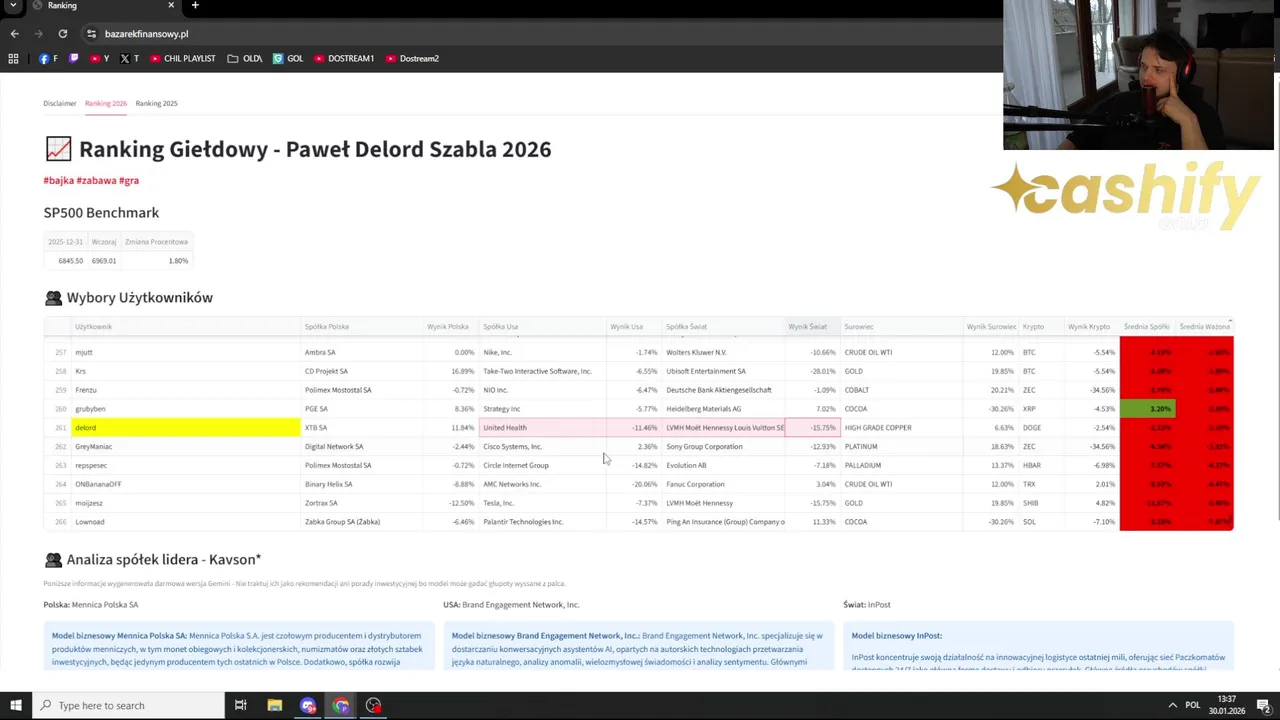Click the LVMH Moët Hennessy Louis Vuitton SE cell
The height and width of the screenshot is (720, 1280).
click(x=724, y=427)
